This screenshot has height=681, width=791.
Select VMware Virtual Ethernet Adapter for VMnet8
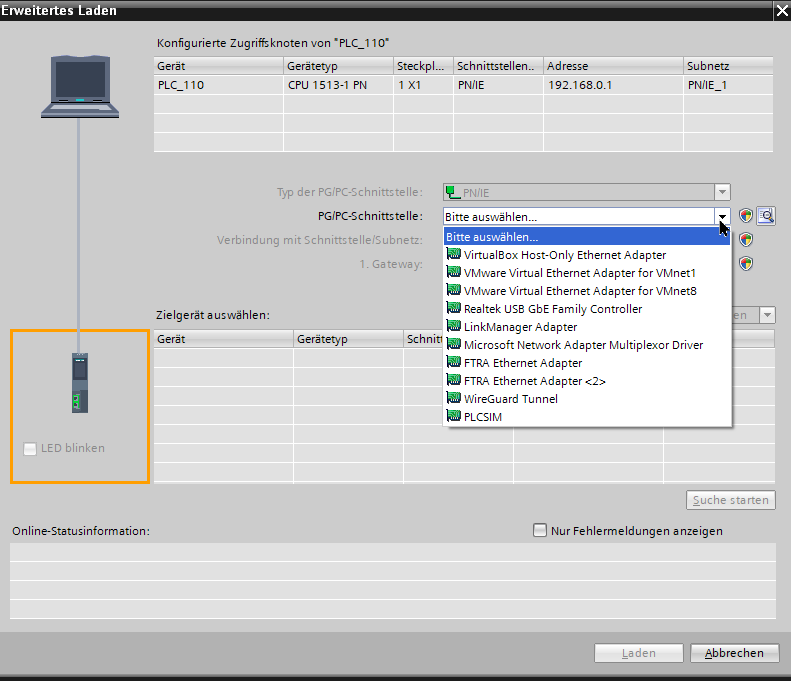coord(580,291)
